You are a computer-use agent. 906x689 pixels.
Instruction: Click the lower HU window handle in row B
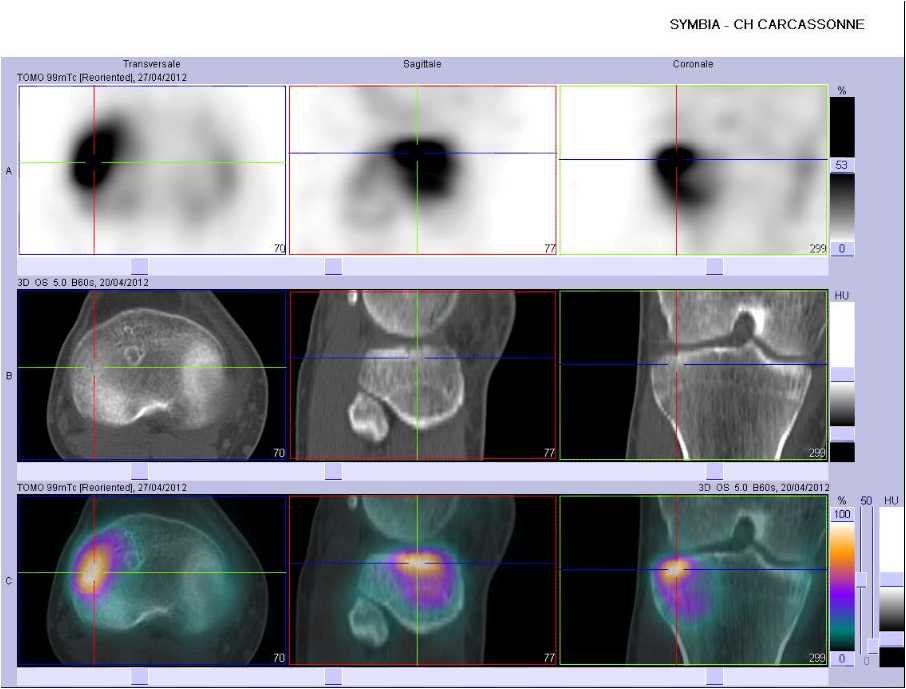pos(842,435)
